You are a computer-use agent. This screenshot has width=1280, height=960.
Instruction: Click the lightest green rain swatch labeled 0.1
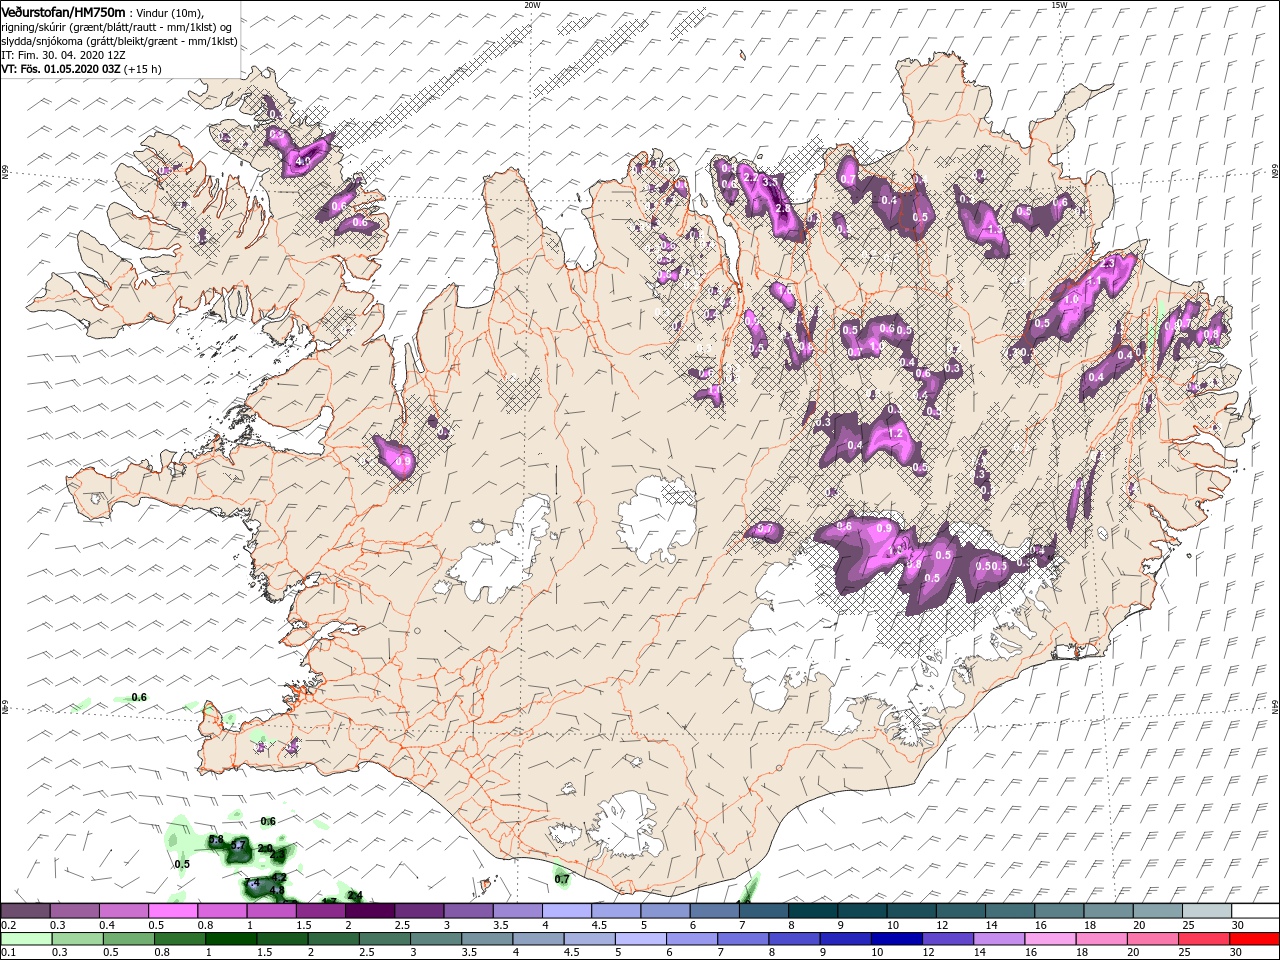point(25,939)
